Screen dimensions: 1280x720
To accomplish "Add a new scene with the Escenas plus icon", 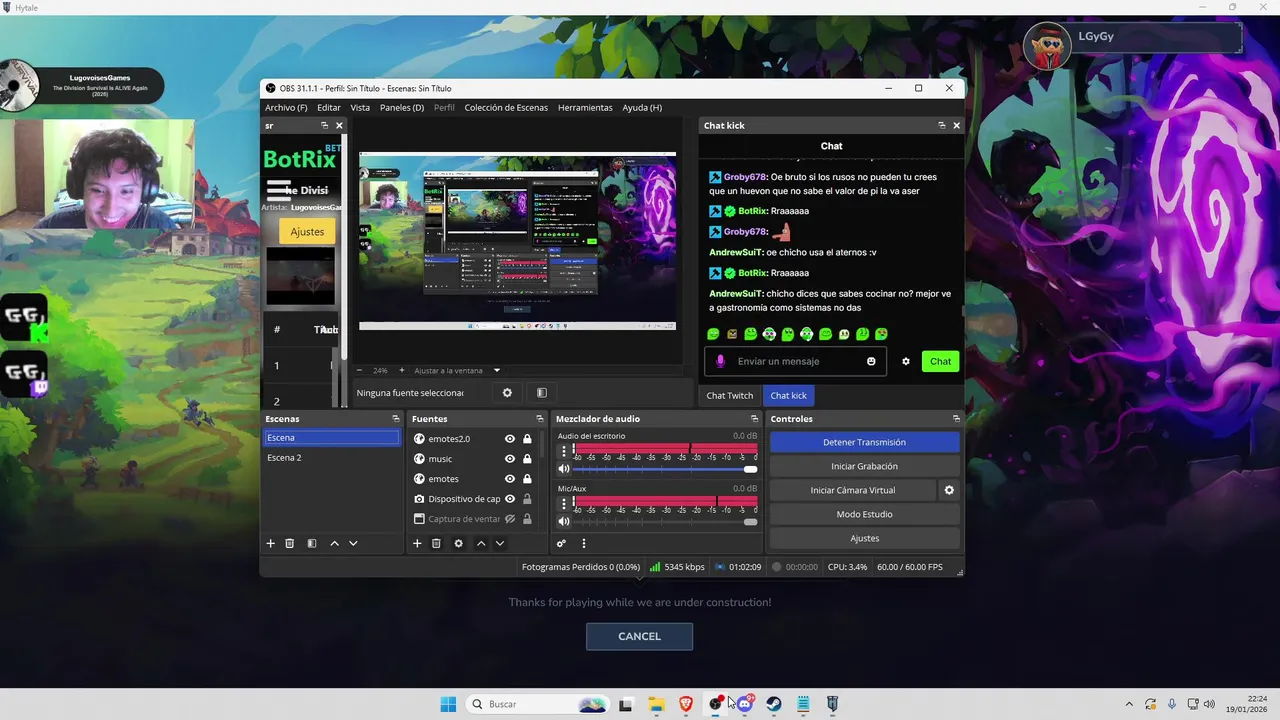I will [270, 543].
